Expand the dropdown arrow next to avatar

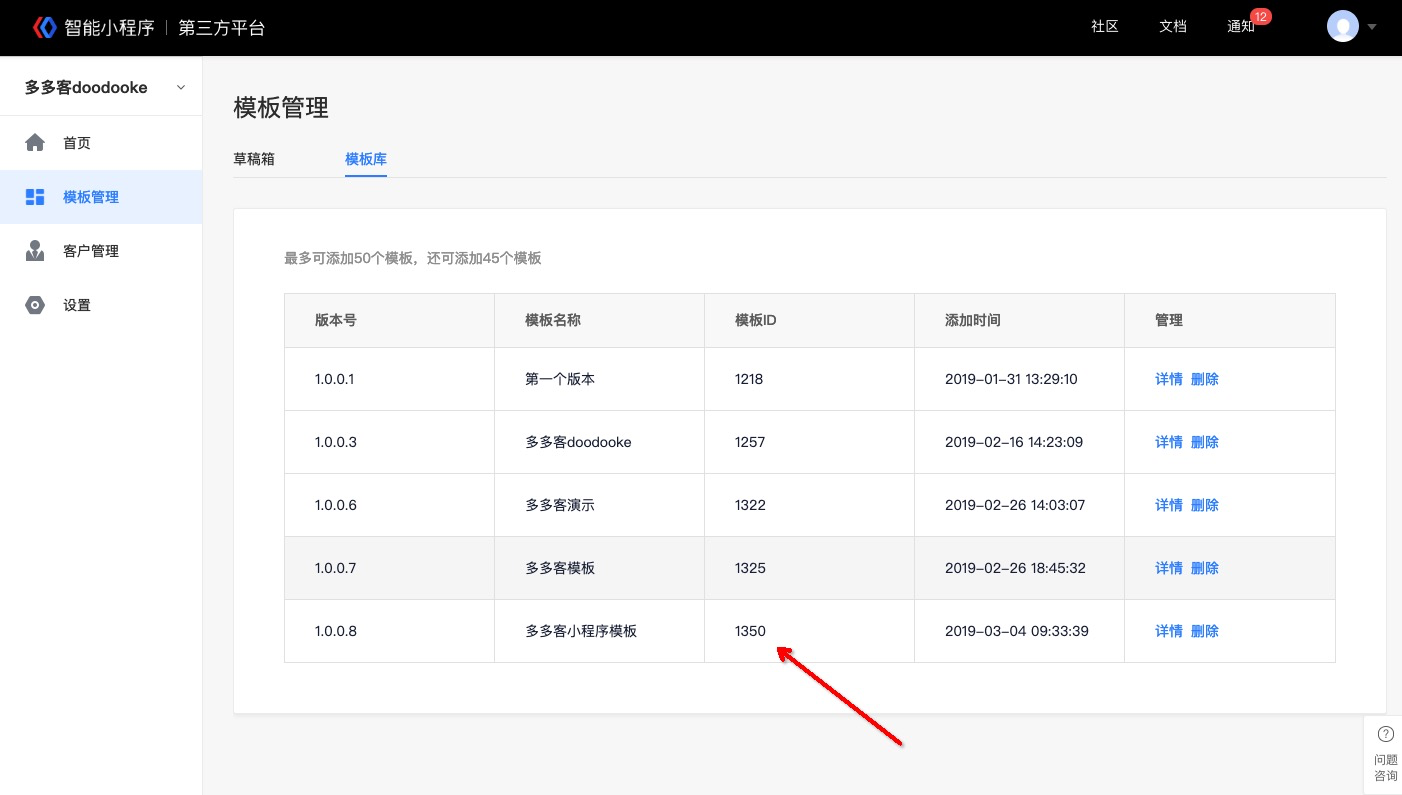(x=1372, y=27)
